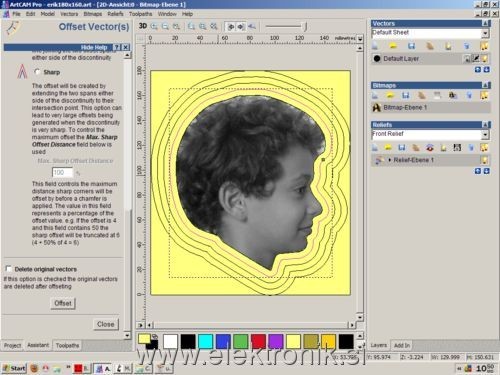500x375 pixels.
Task: Open the Front Relief dropdown
Action: [485, 134]
